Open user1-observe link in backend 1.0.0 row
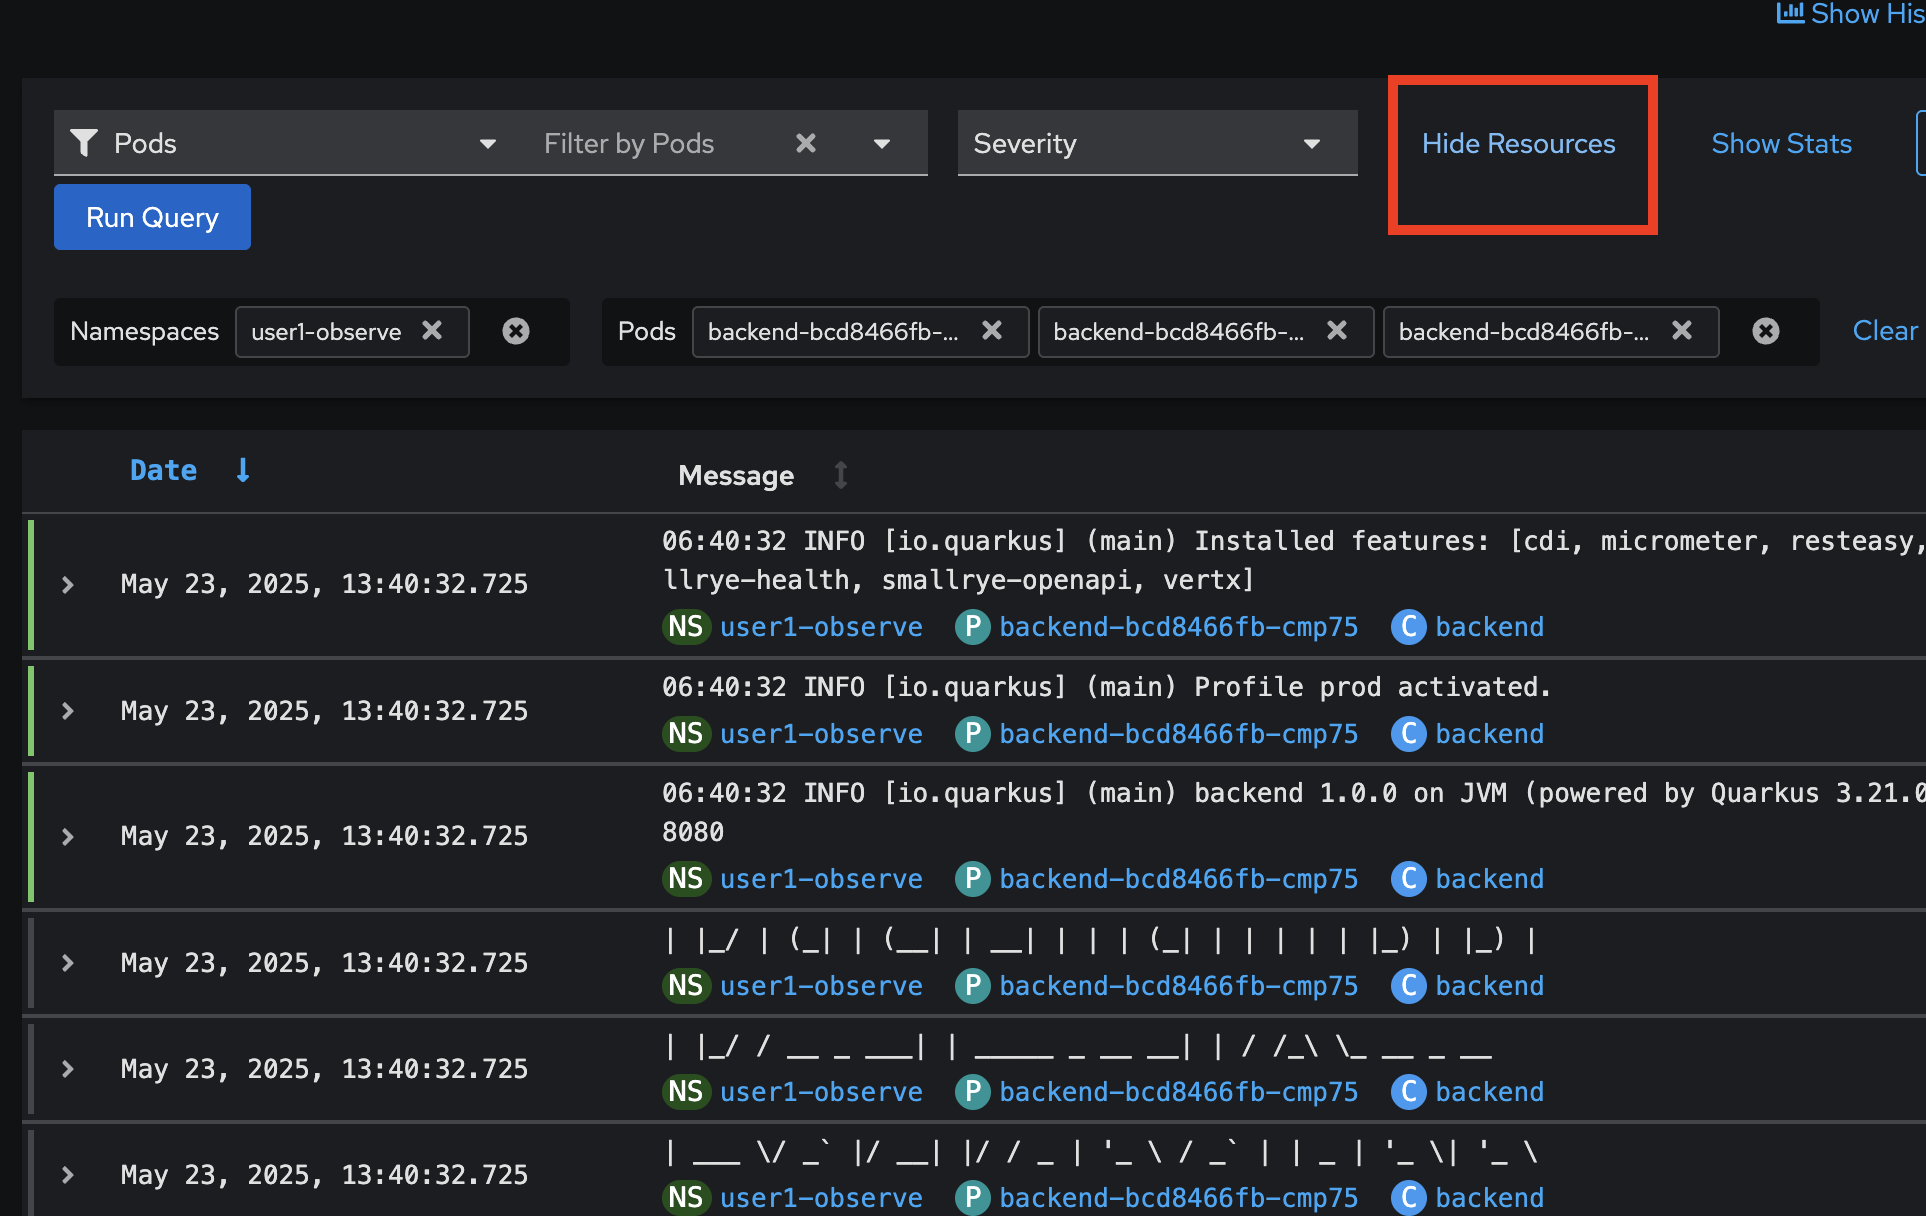1926x1216 pixels. [x=821, y=879]
